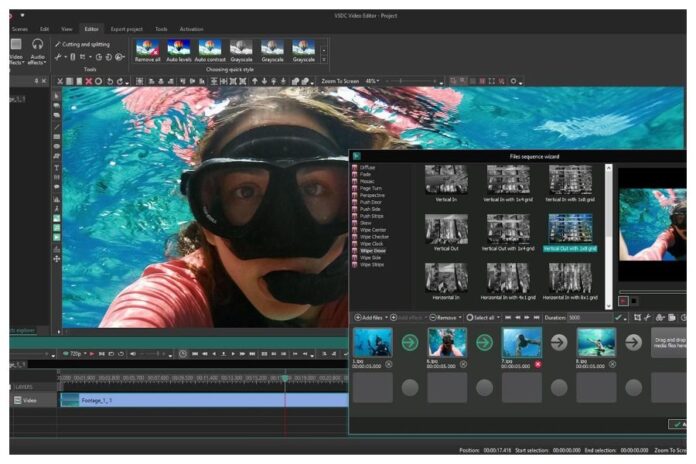Screen dimensions: 696x464
Task: Apply the Auto contrast quick style
Action: [210, 51]
